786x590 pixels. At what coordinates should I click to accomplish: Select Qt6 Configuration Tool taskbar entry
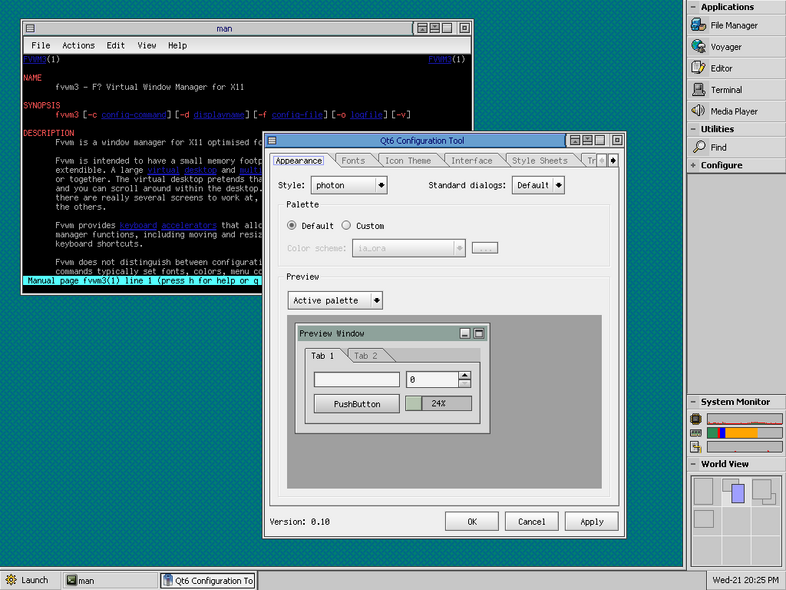[208, 580]
